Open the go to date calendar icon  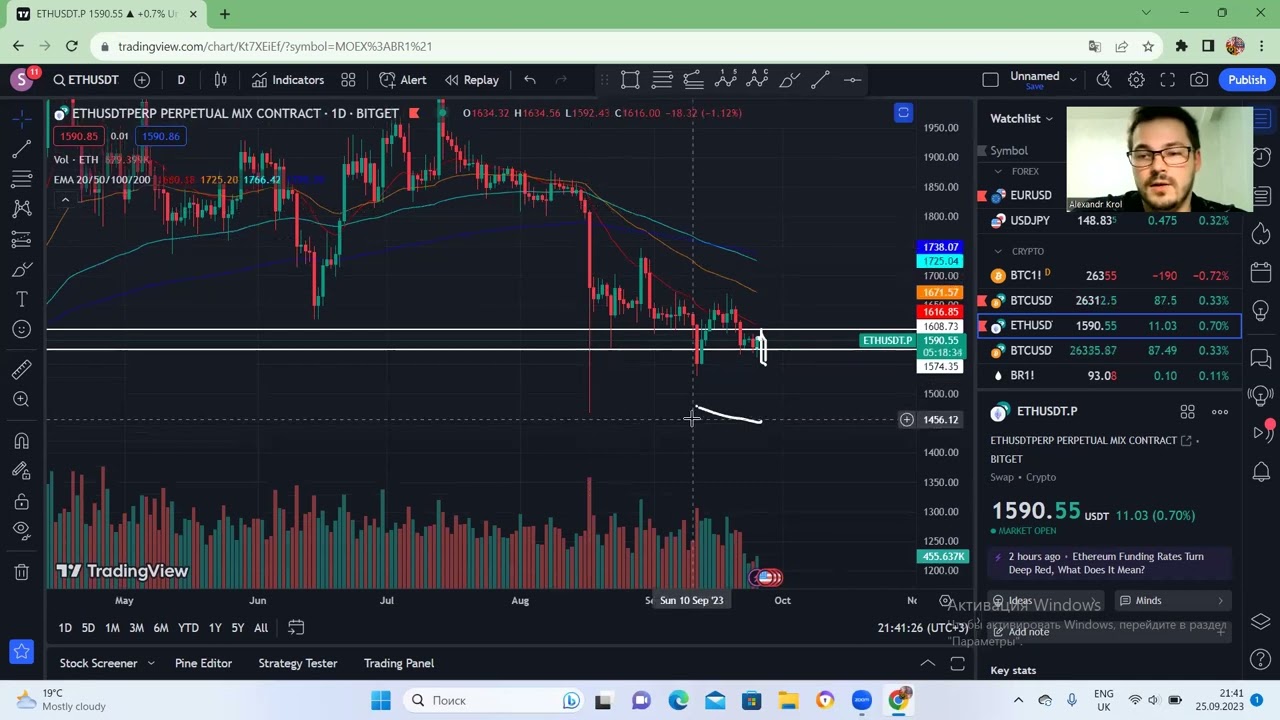[296, 628]
